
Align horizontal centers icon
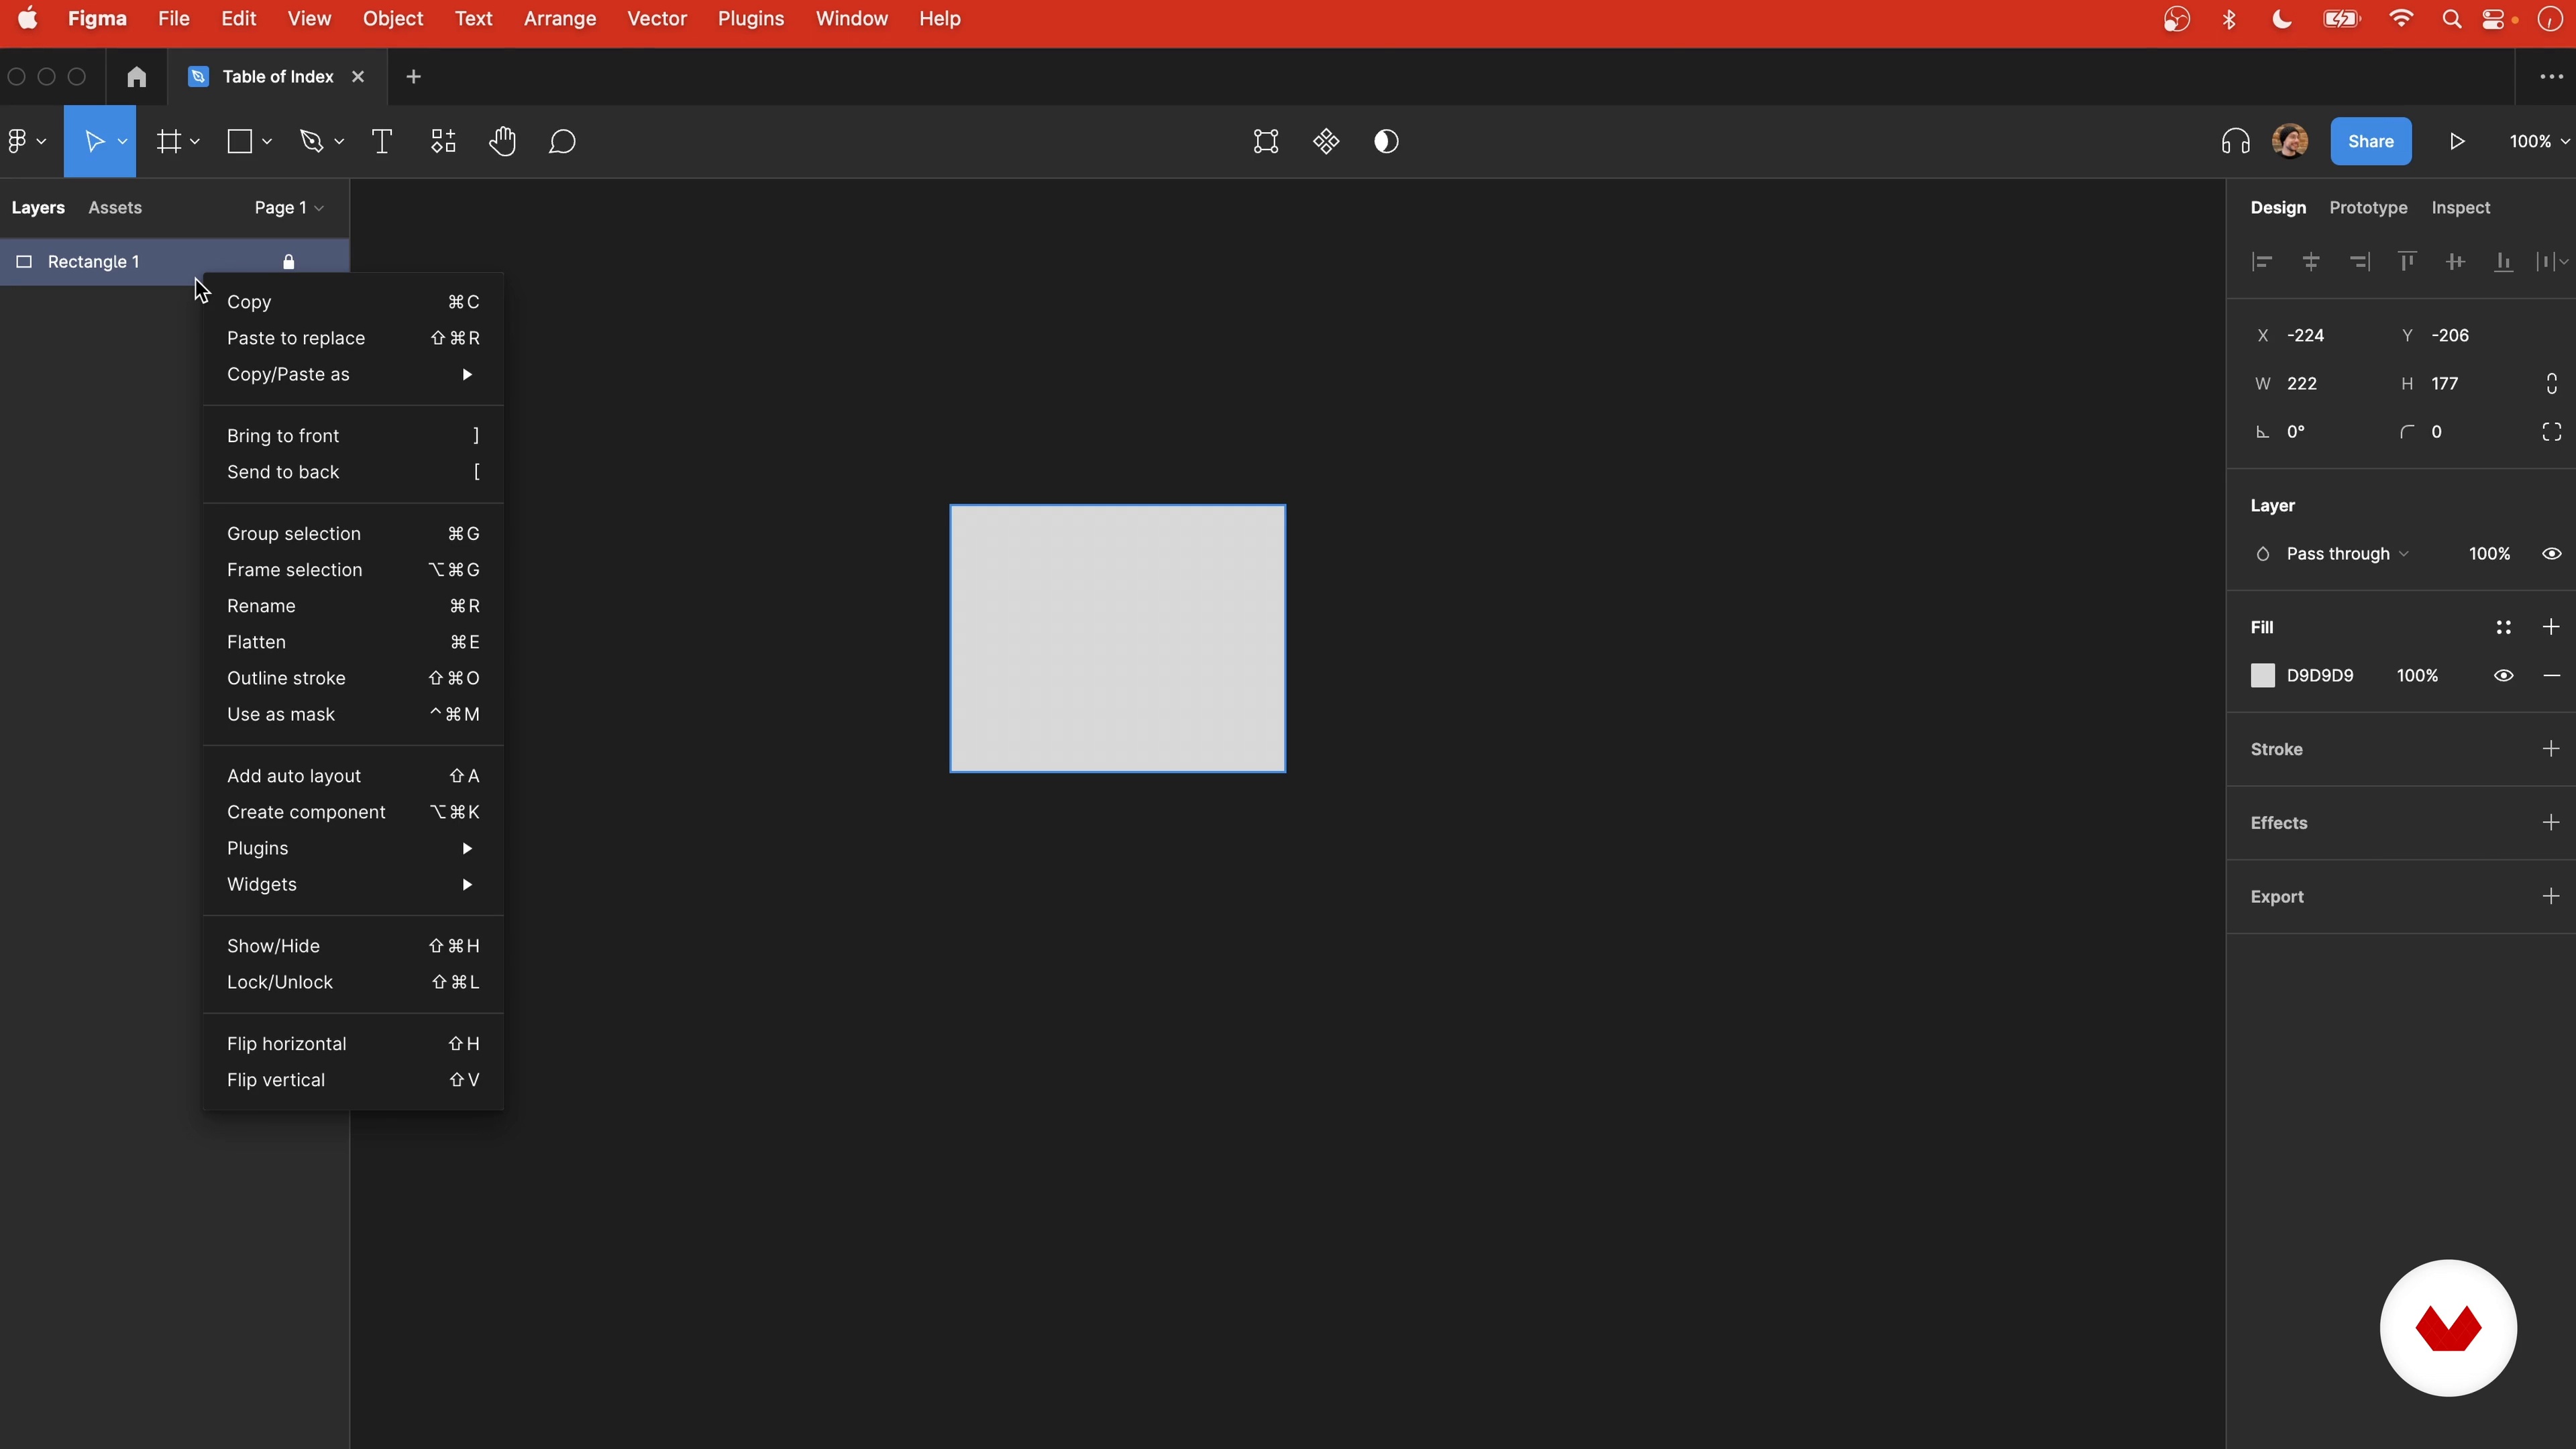(2310, 262)
